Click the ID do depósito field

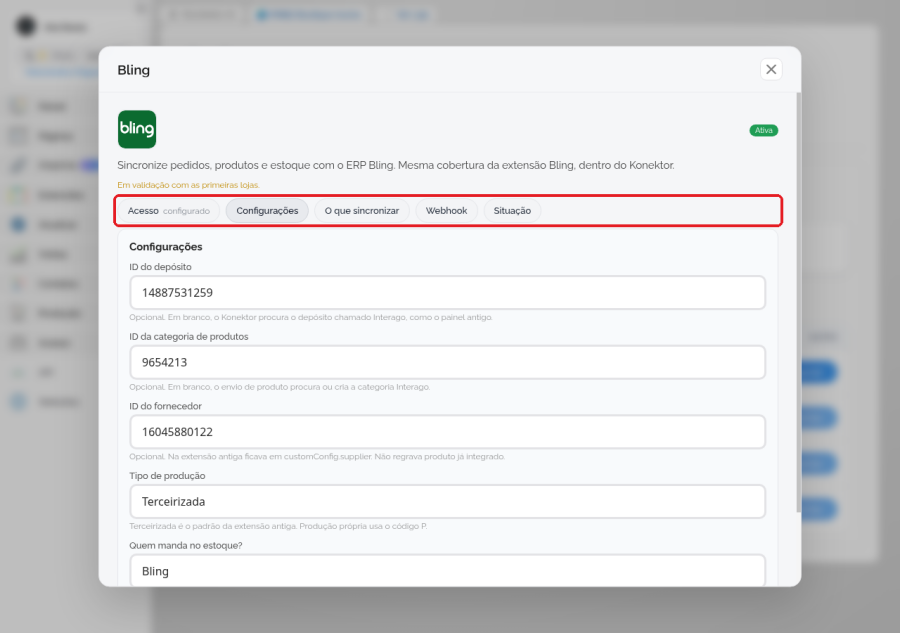(x=447, y=293)
